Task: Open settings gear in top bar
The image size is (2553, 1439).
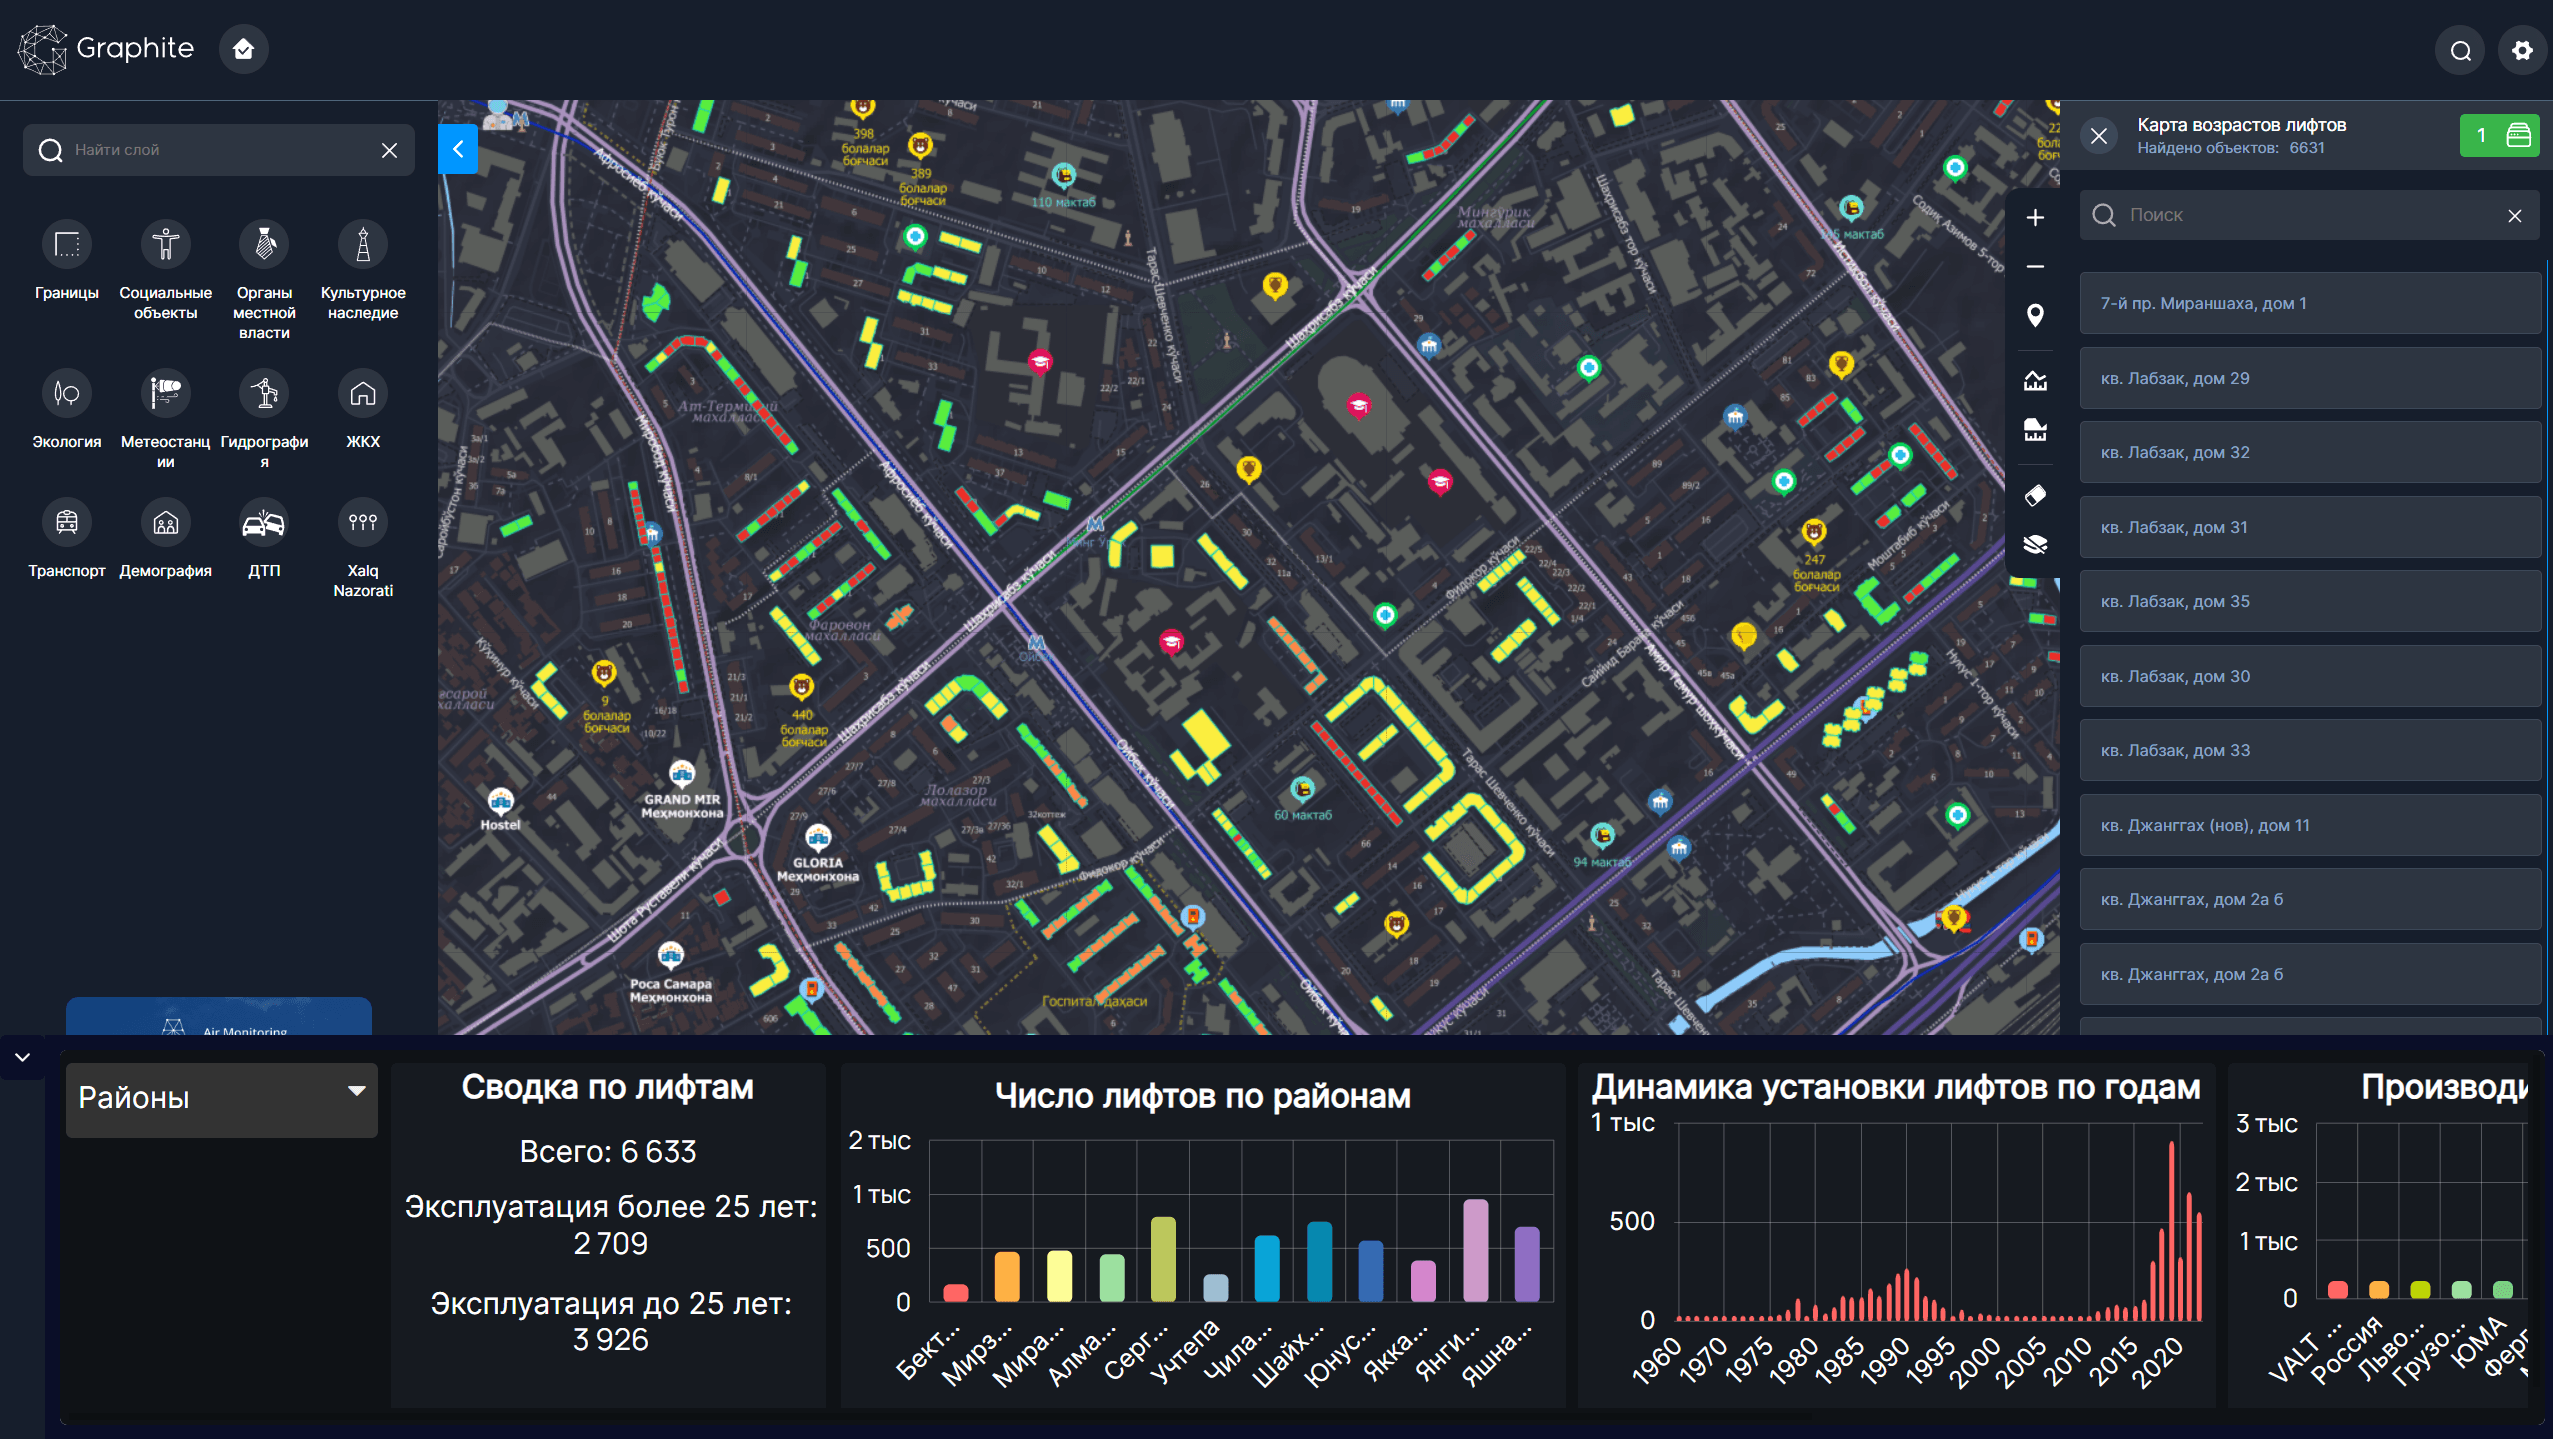Action: point(2521,50)
